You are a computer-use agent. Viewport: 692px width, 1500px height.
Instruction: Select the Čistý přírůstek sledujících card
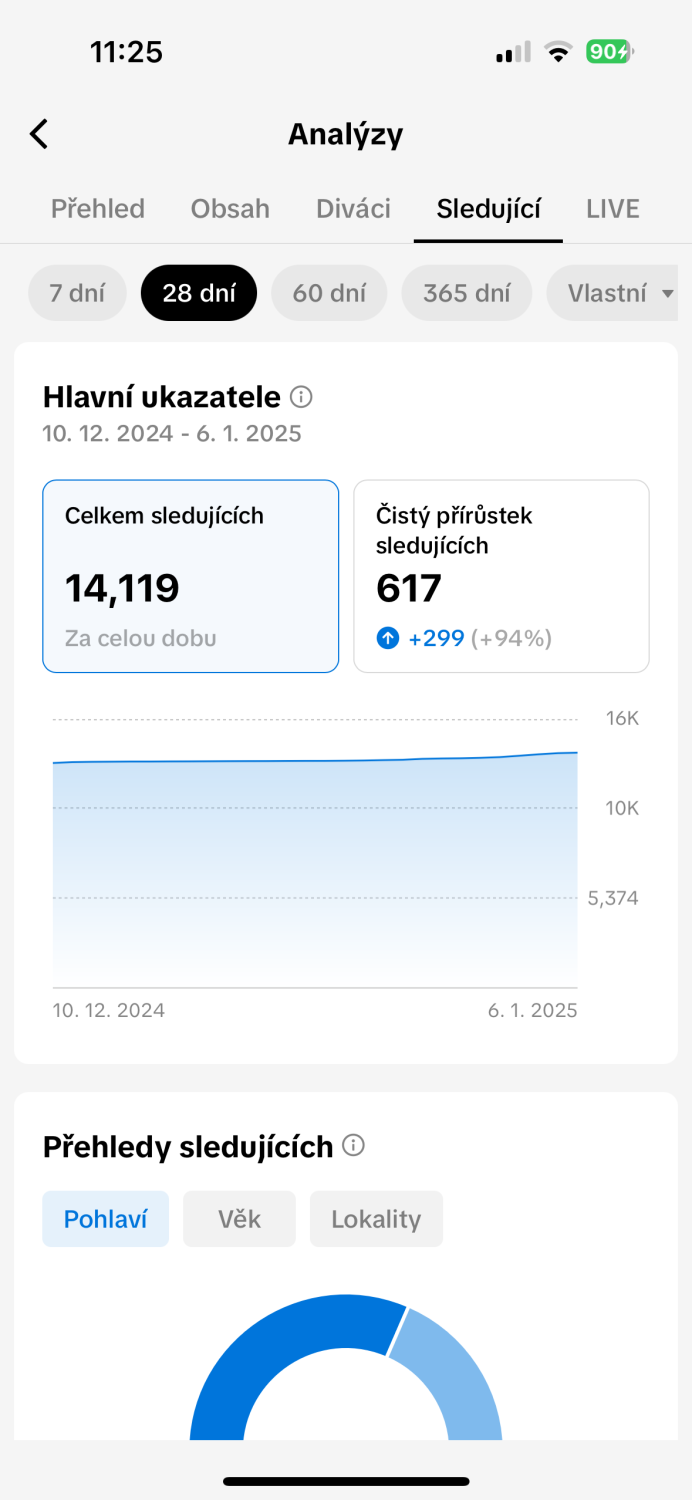pos(501,576)
